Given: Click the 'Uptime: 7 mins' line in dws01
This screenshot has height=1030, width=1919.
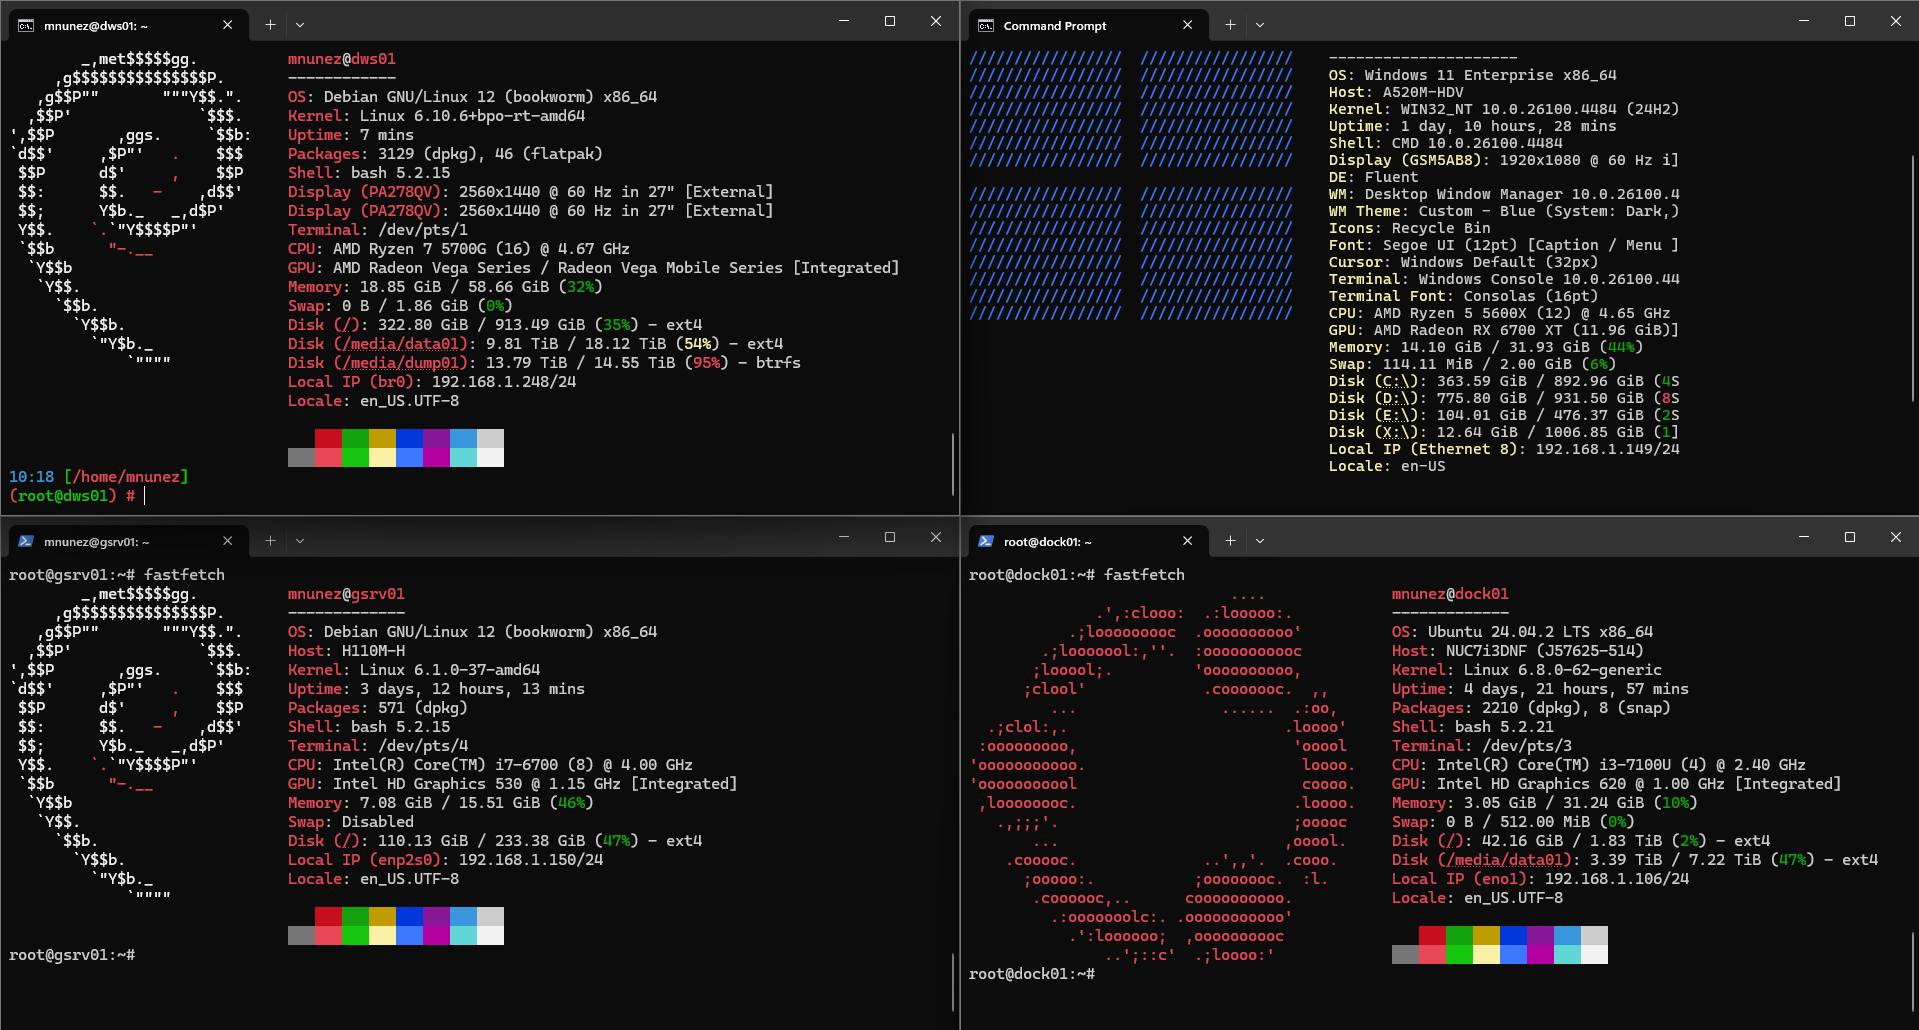Looking at the screenshot, I should coord(351,135).
